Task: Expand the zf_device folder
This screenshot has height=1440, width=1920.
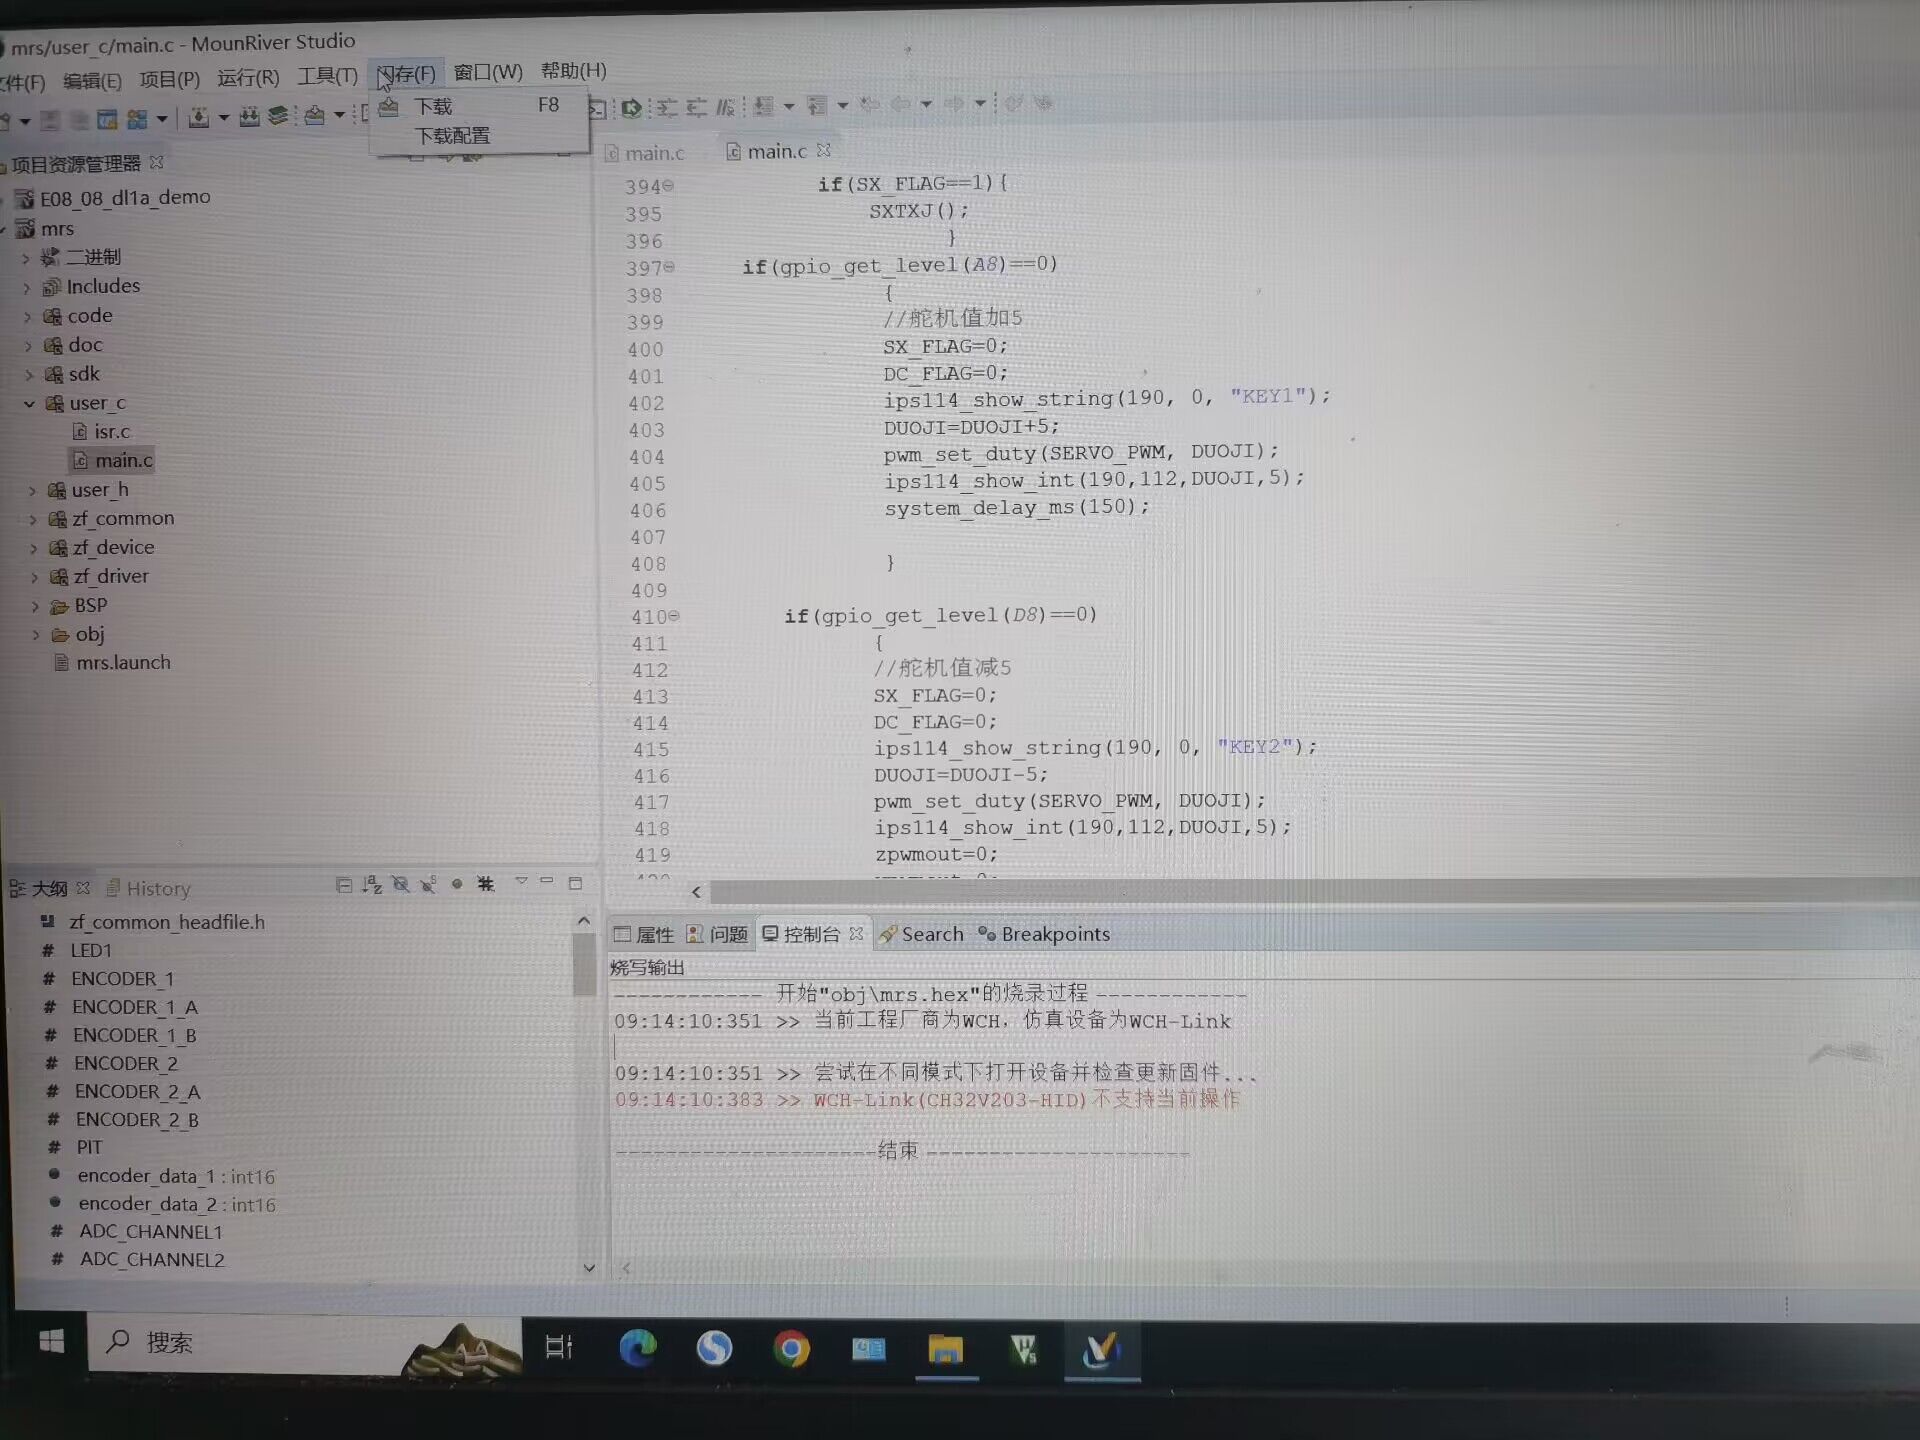Action: pos(34,549)
